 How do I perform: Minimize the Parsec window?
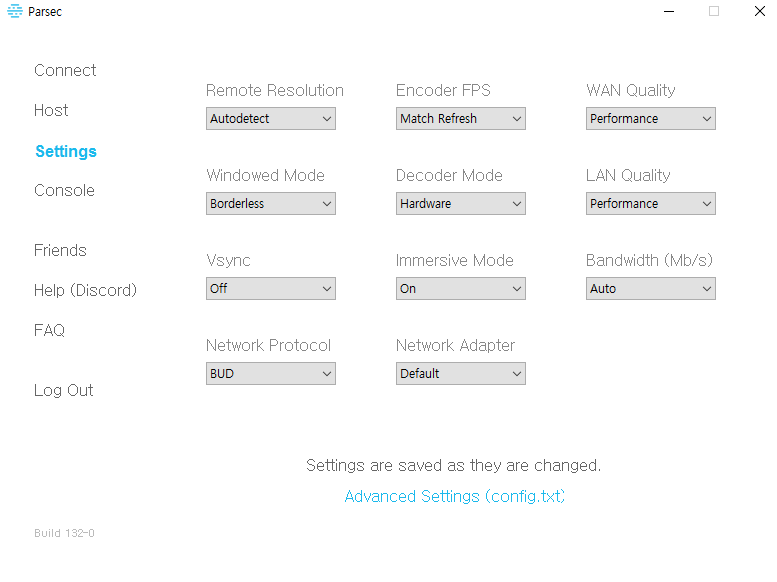[669, 11]
